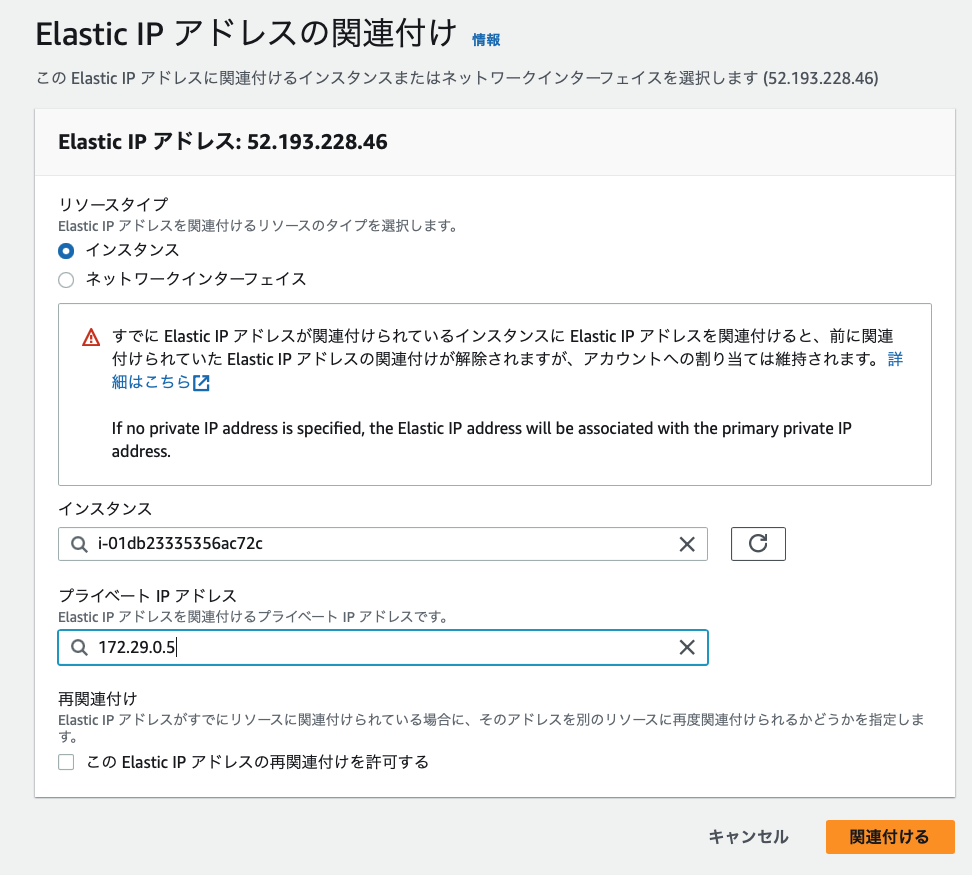The width and height of the screenshot is (972, 875).
Task: Open the 情報 info link beside the title
Action: coord(486,40)
